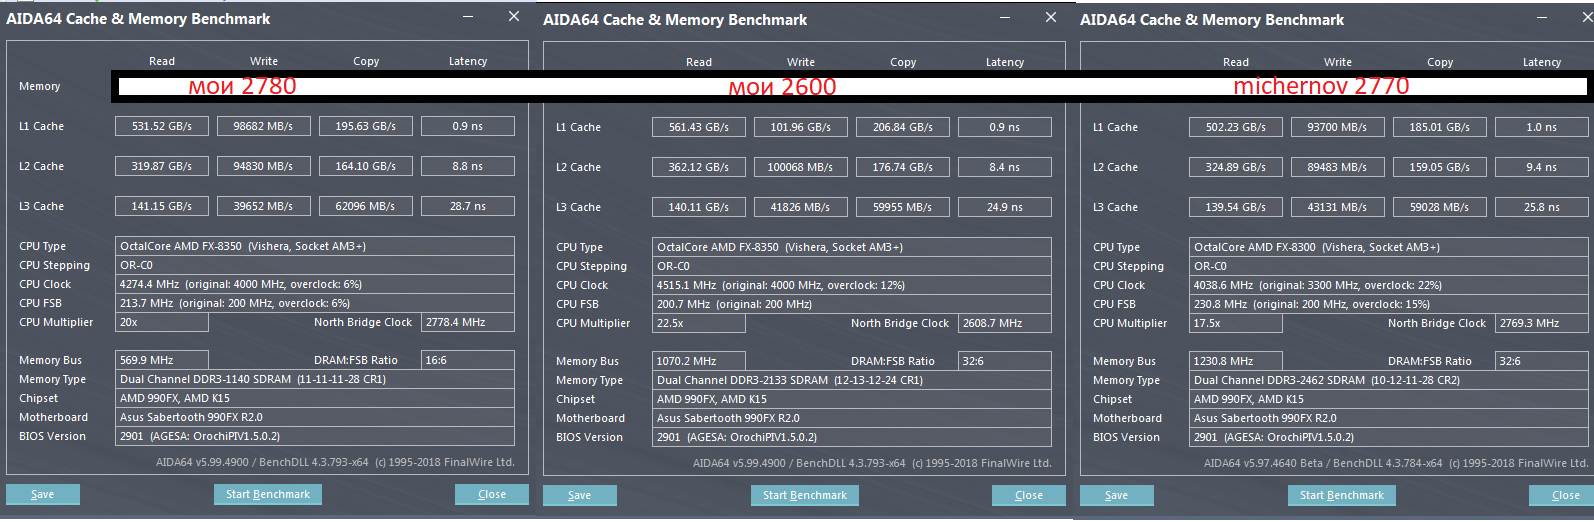
Task: Select the L3 latency value 25.8 ns
Action: pos(1542,207)
